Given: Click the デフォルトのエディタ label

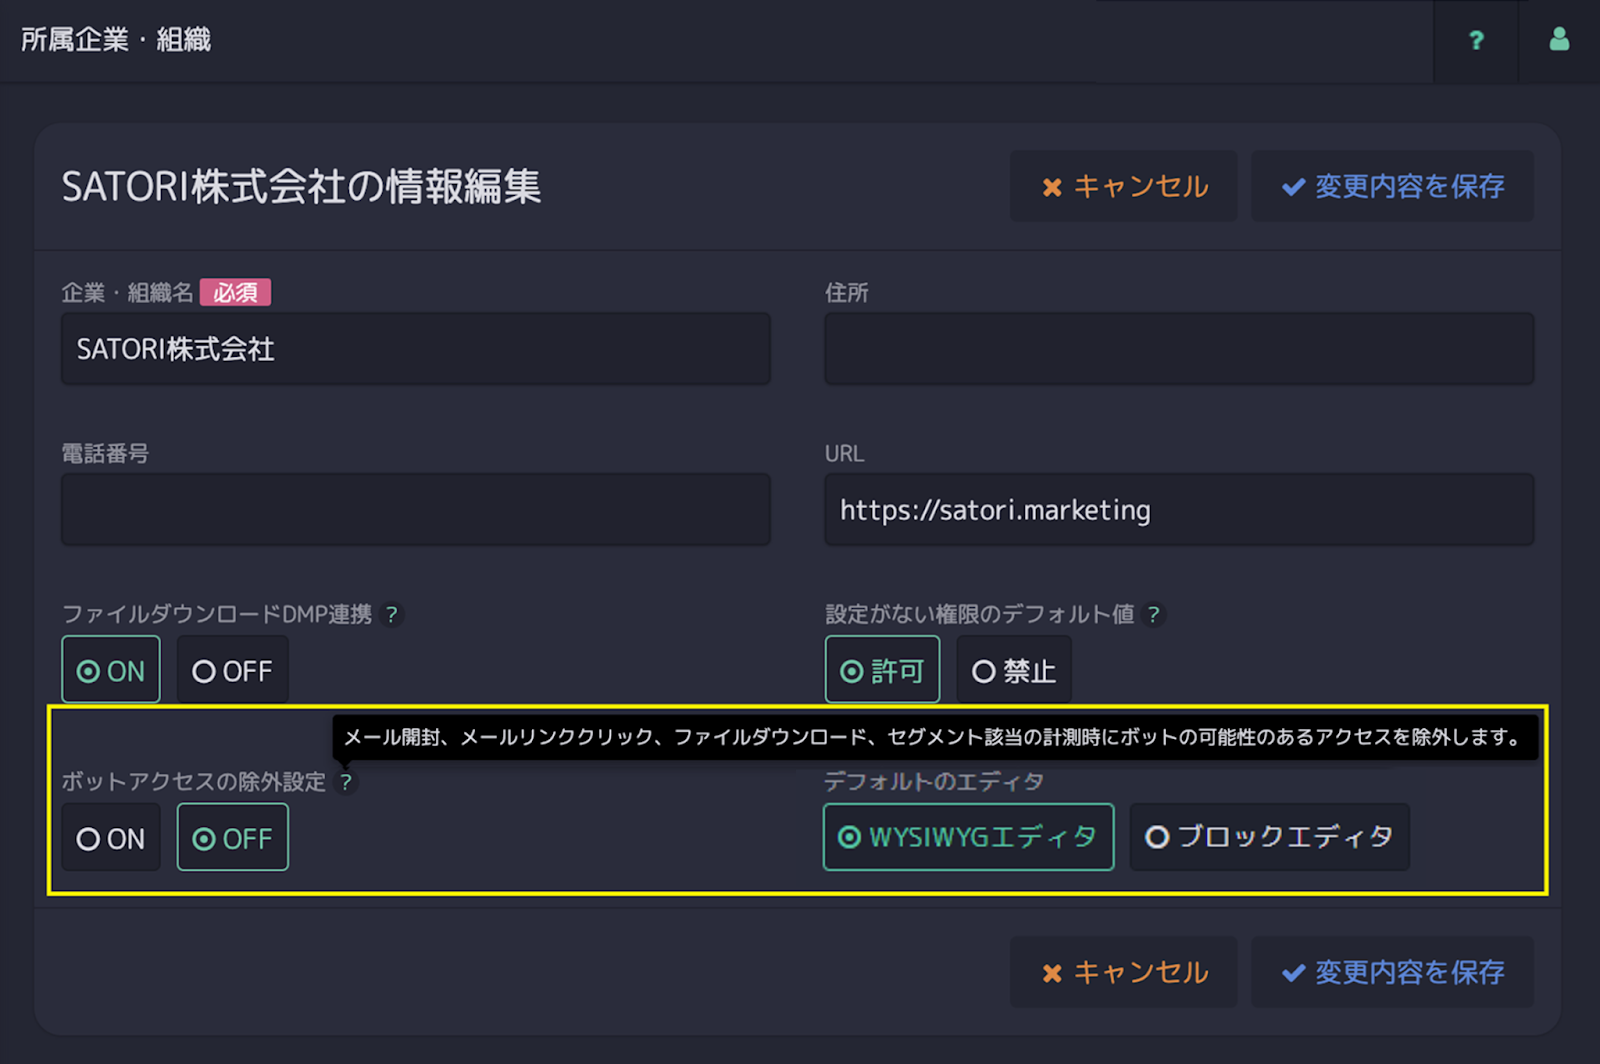Looking at the screenshot, I should [934, 782].
